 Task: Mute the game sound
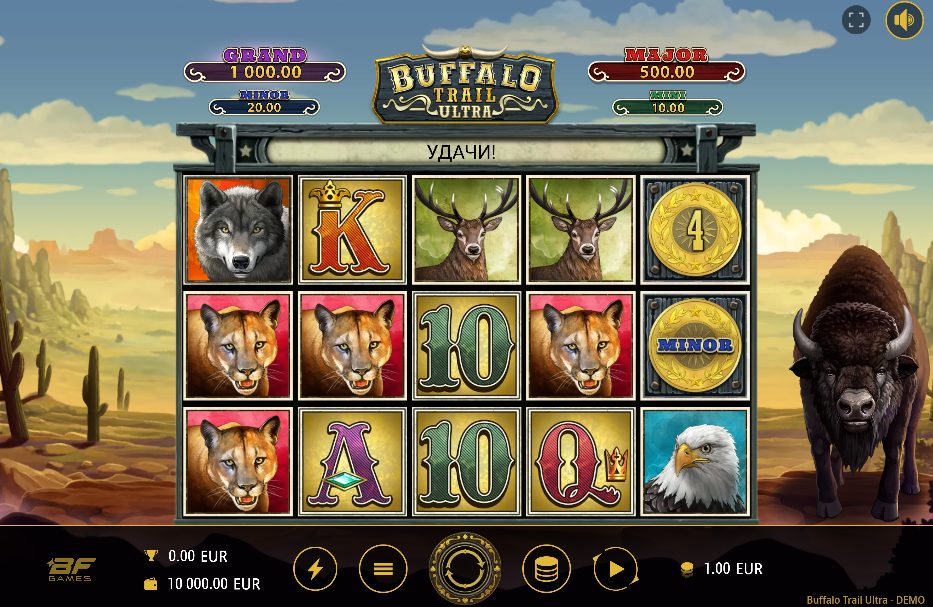coord(904,20)
